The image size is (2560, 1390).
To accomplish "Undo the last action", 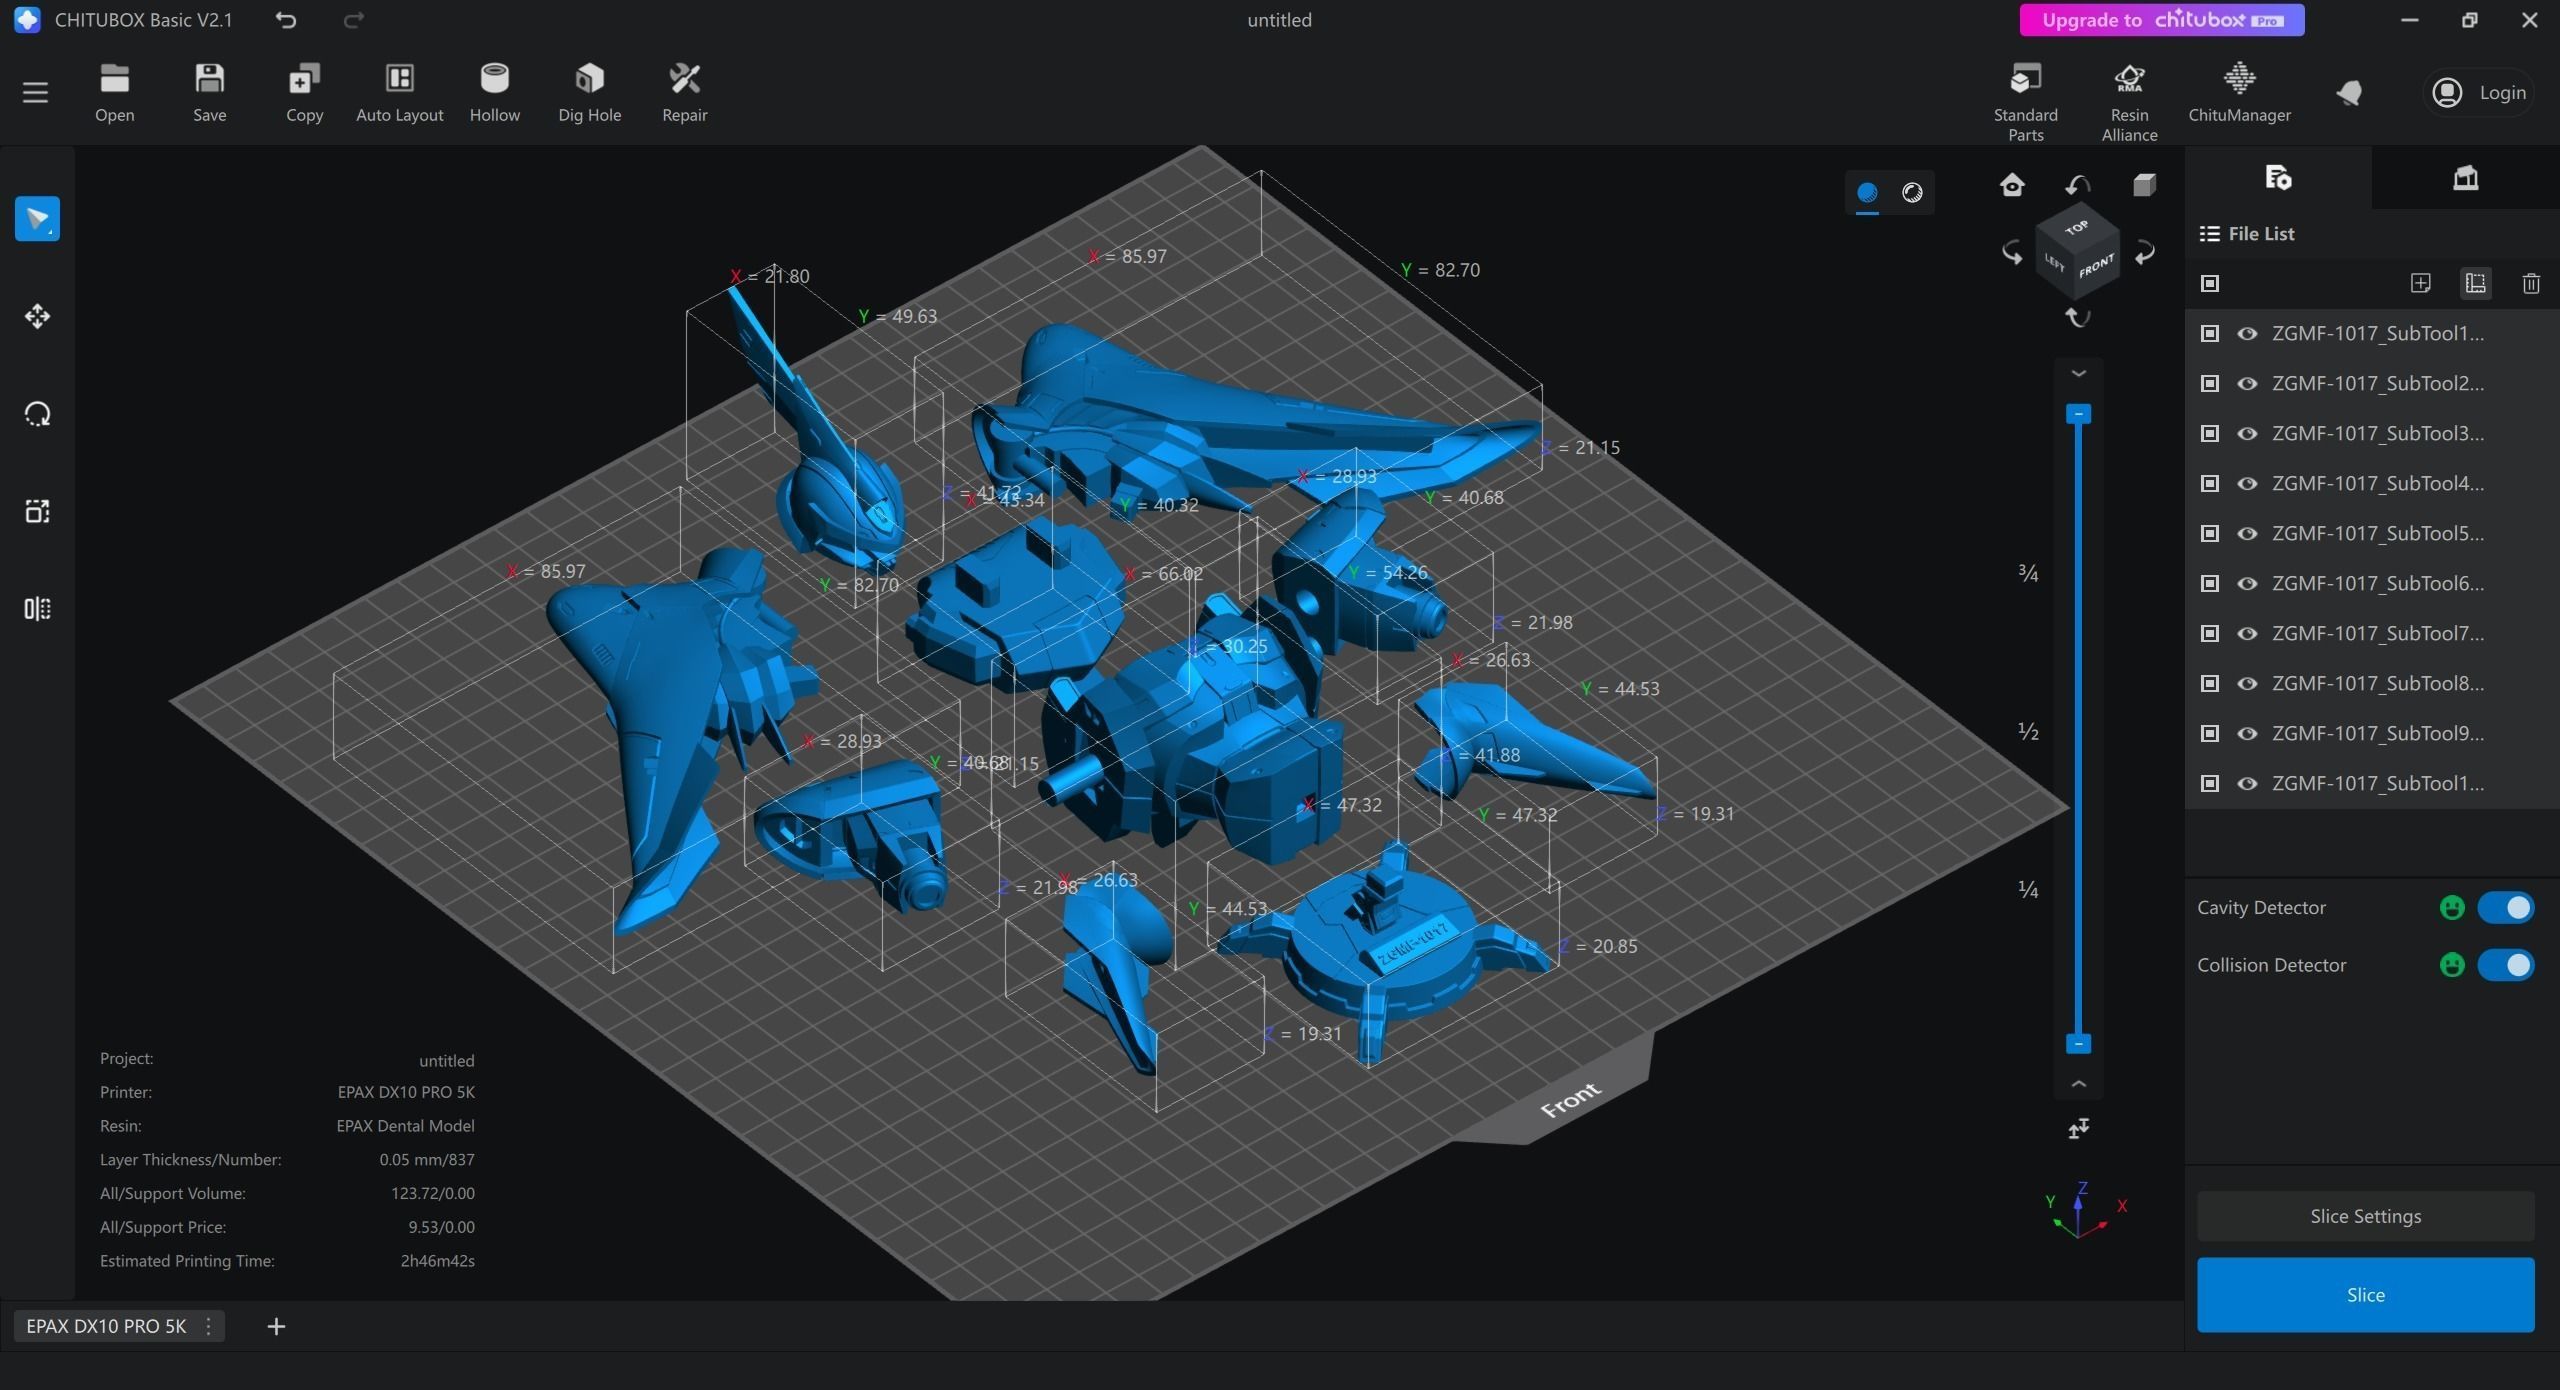I will 286,20.
